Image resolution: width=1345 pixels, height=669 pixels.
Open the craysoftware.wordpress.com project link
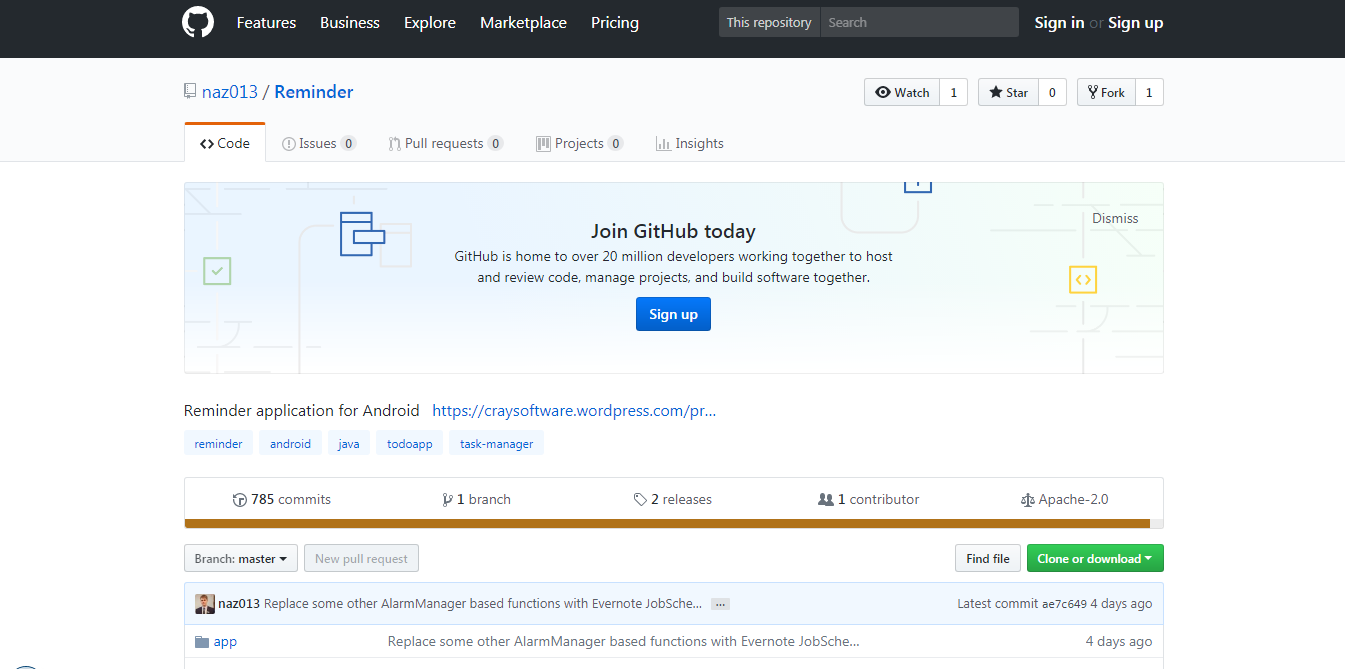click(574, 410)
